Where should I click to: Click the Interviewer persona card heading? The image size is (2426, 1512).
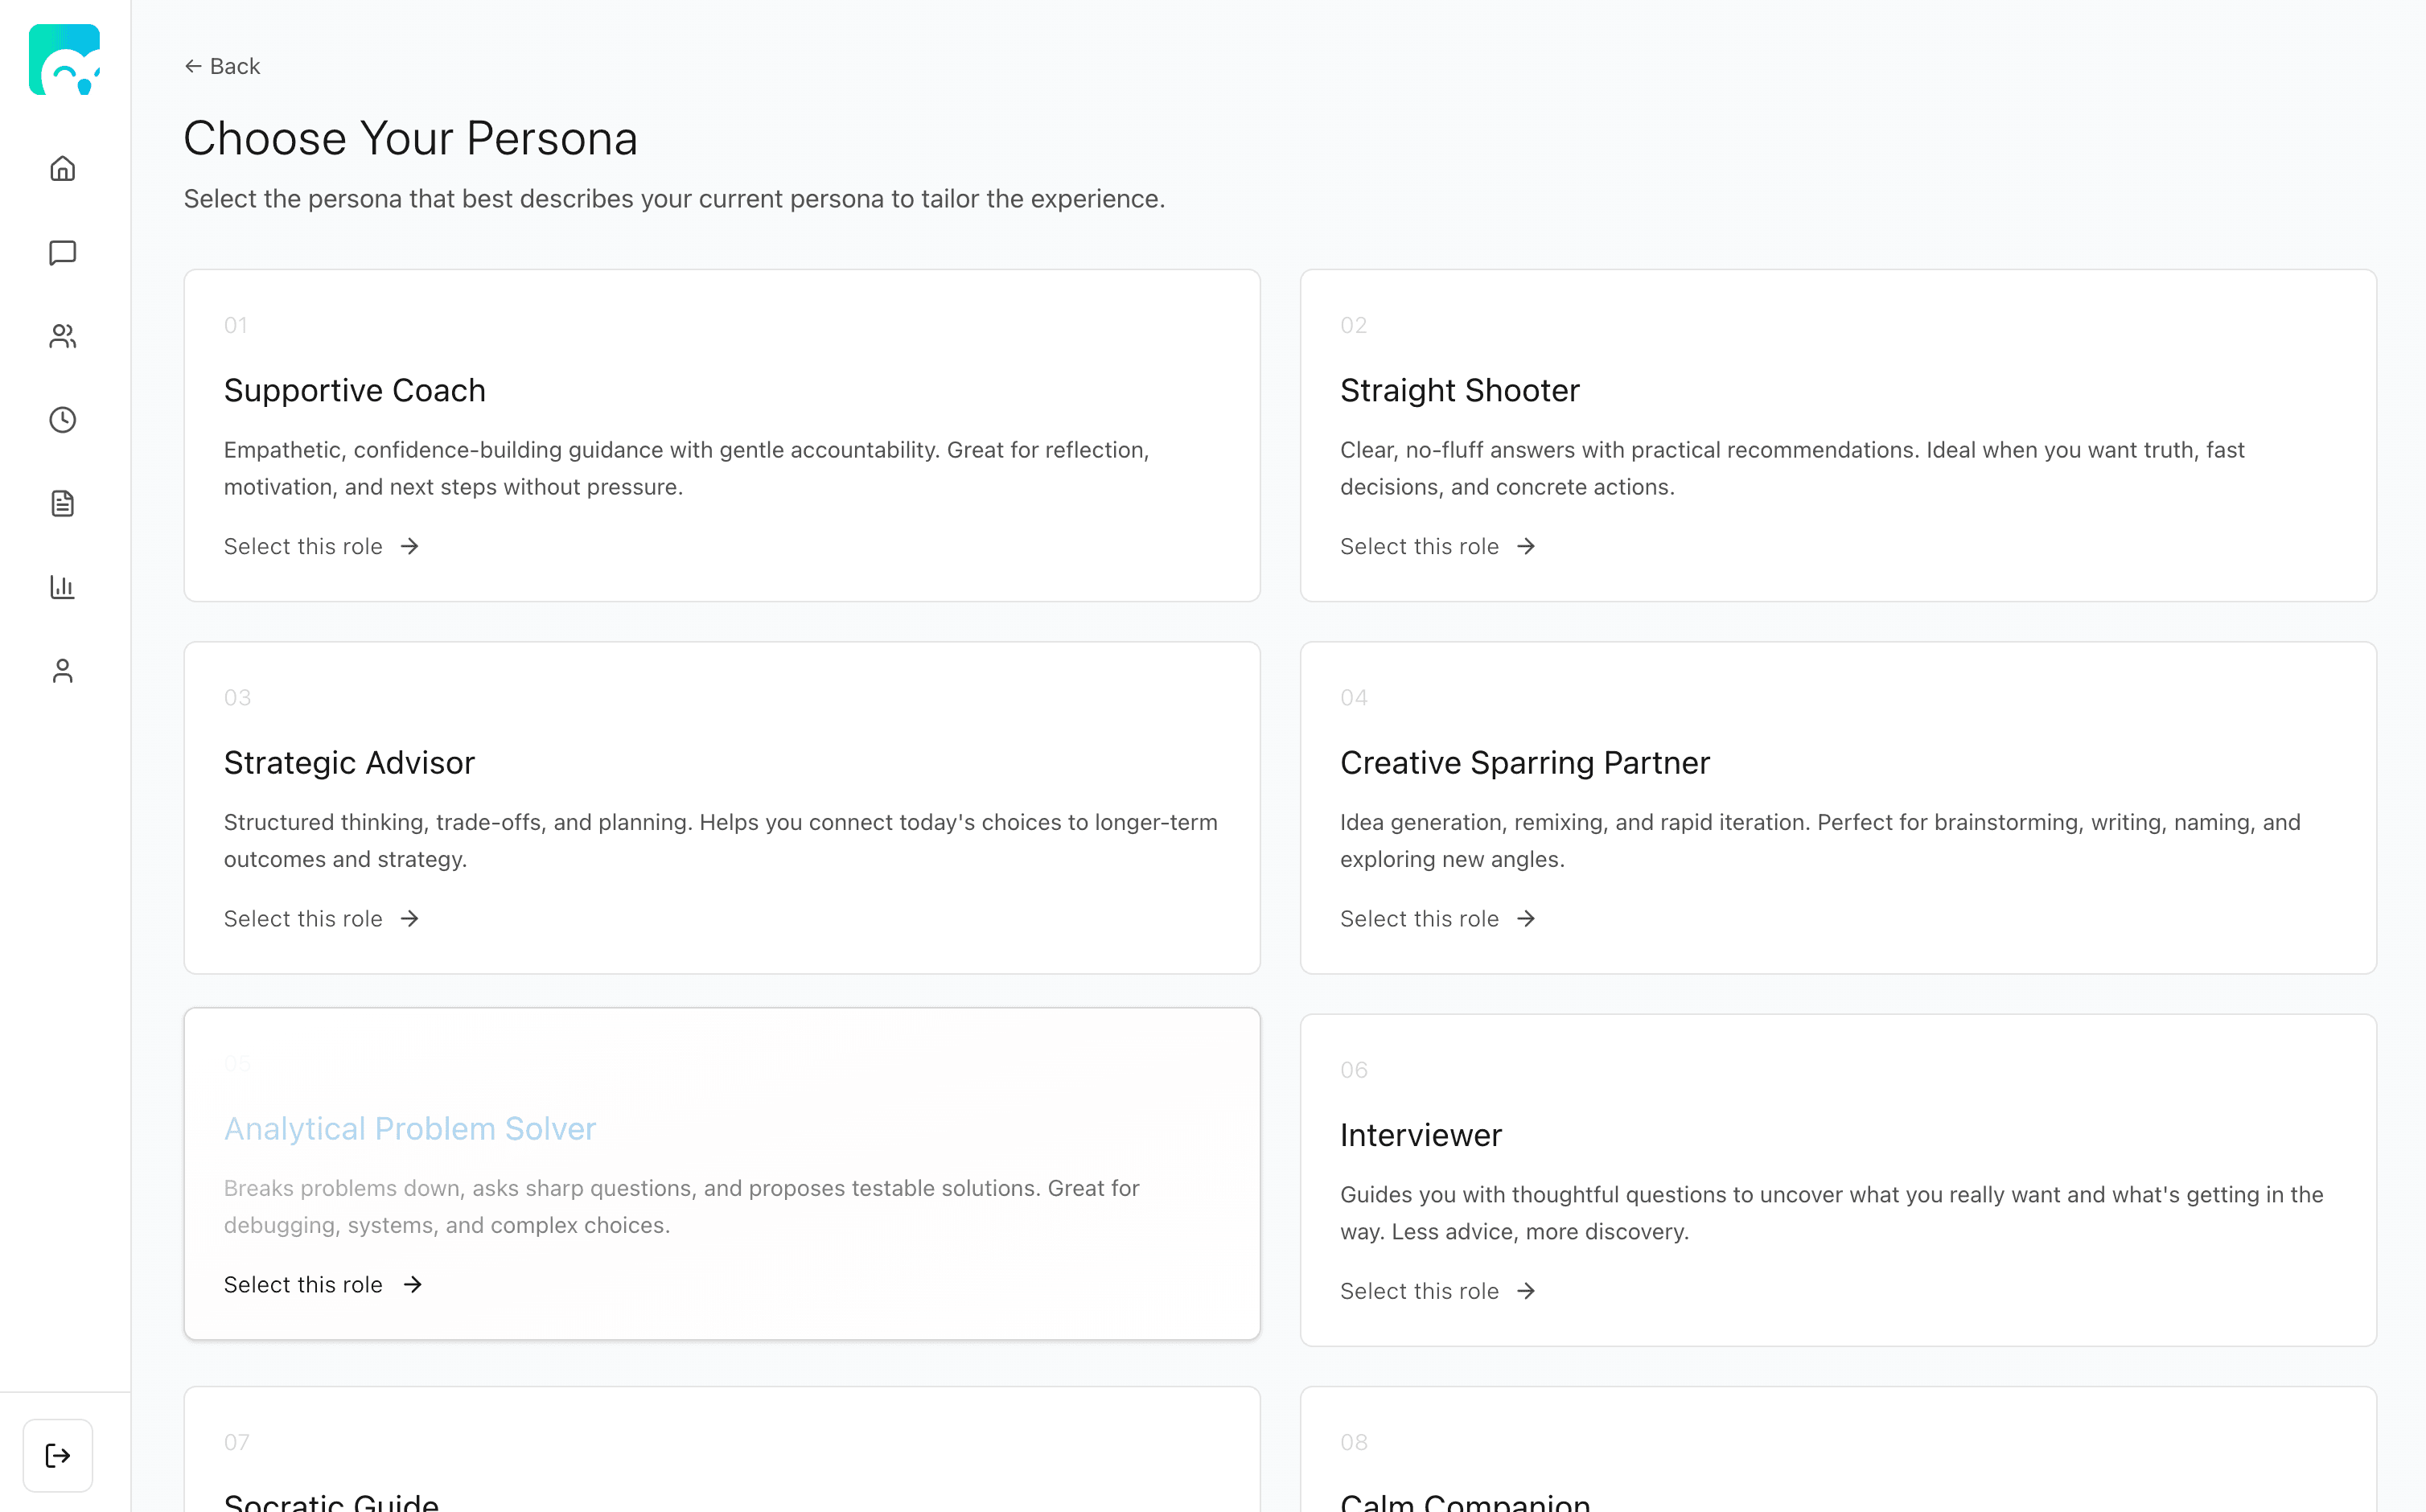[x=1420, y=1135]
